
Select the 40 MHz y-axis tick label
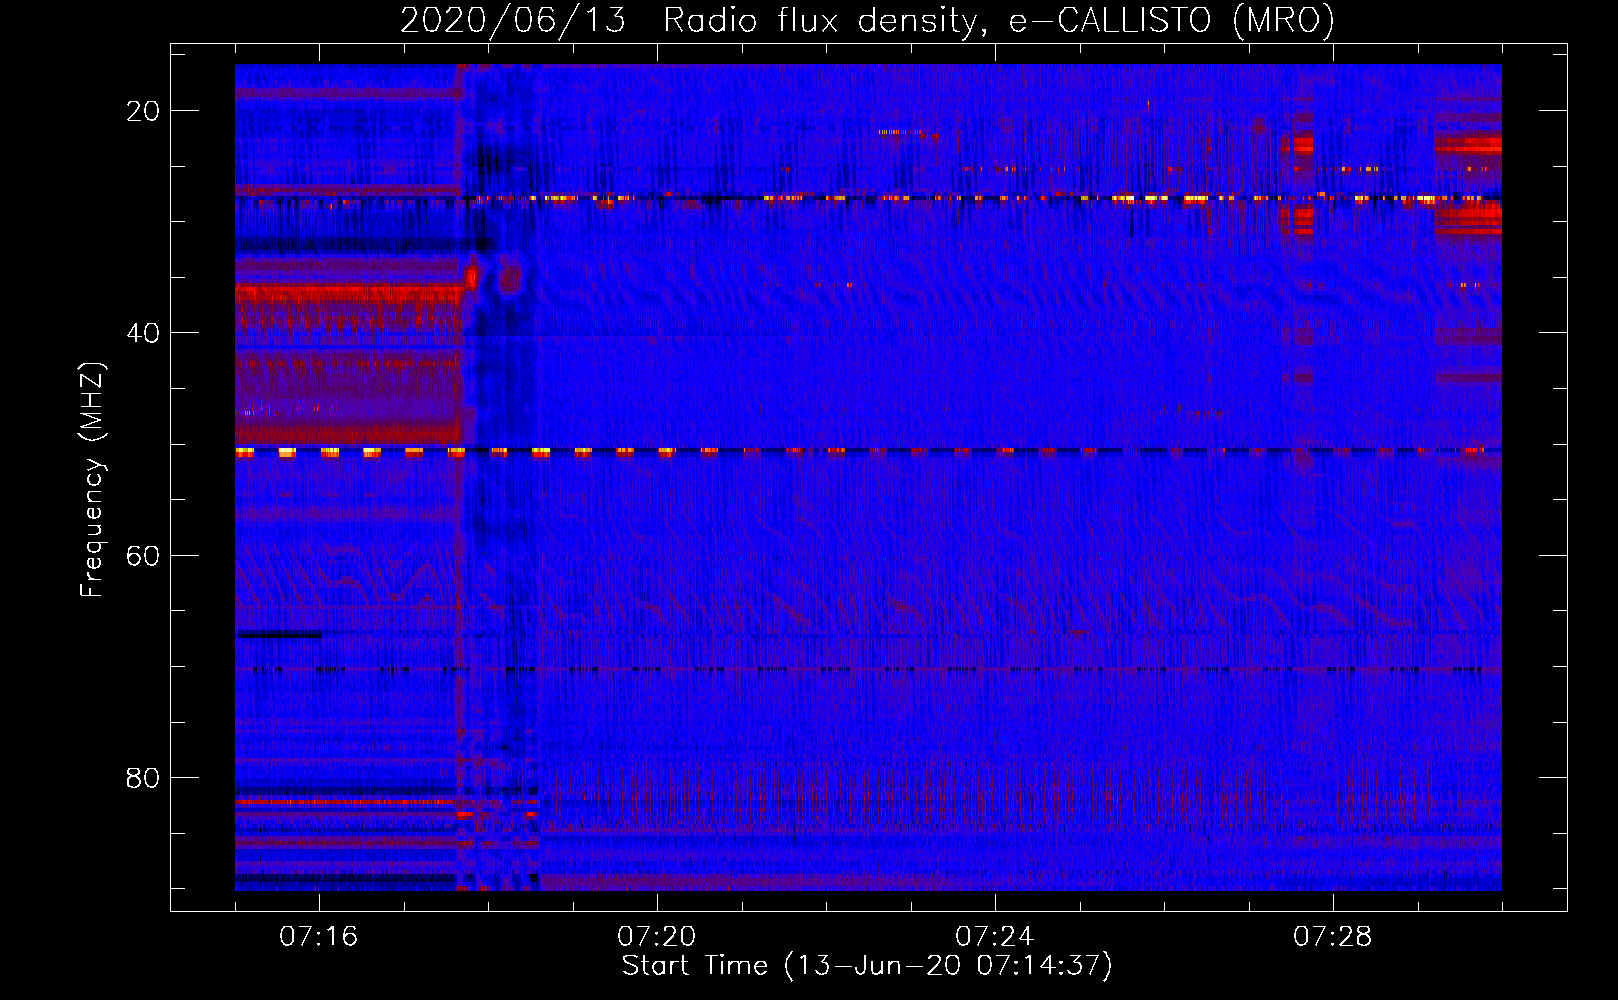pos(143,333)
